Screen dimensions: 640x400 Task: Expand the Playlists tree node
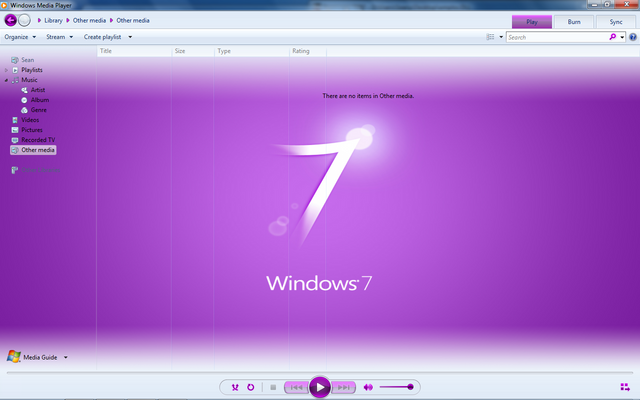(x=6, y=70)
